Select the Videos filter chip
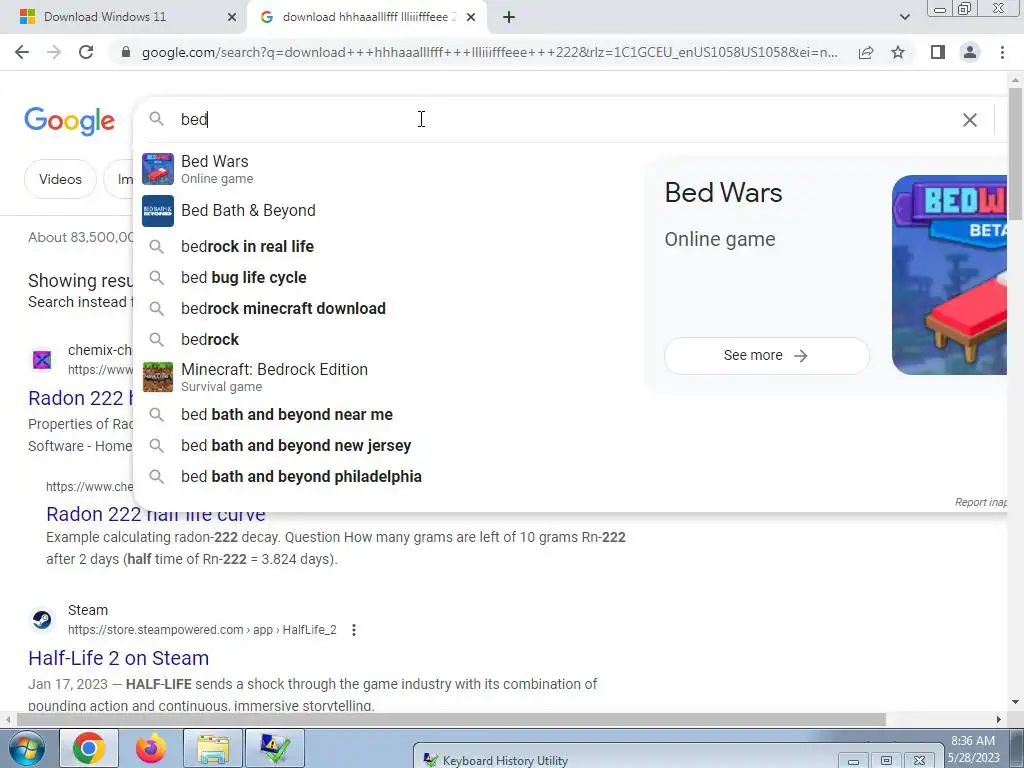The height and width of the screenshot is (768, 1024). (x=60, y=179)
